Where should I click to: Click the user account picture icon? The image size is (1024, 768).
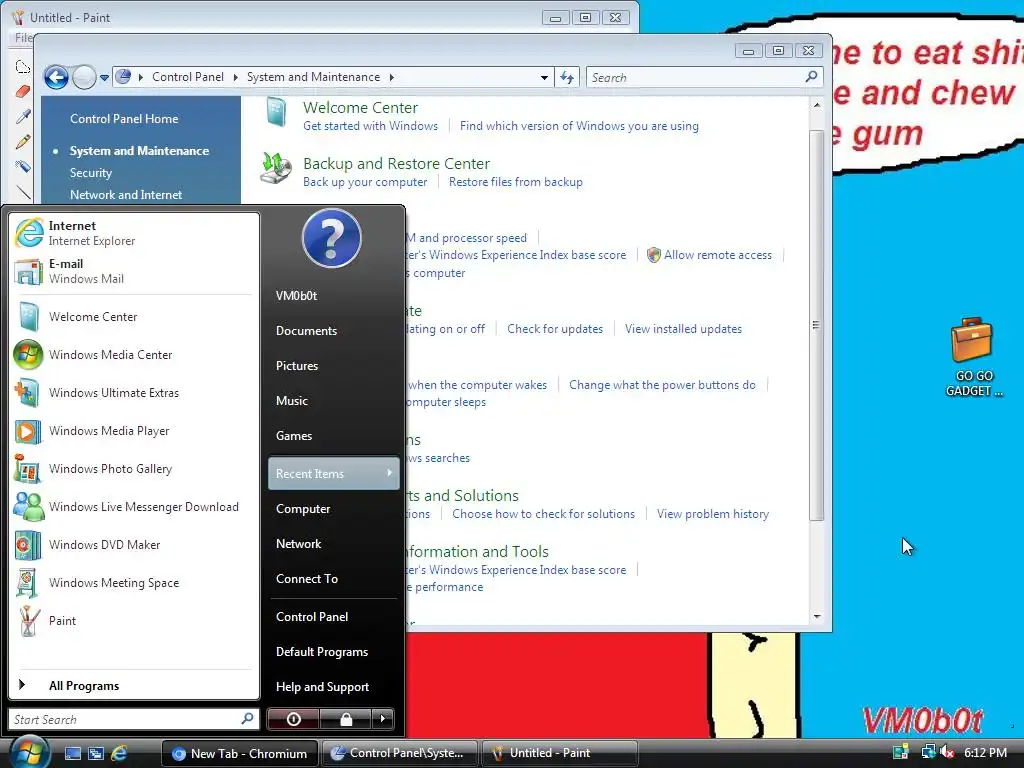[332, 238]
